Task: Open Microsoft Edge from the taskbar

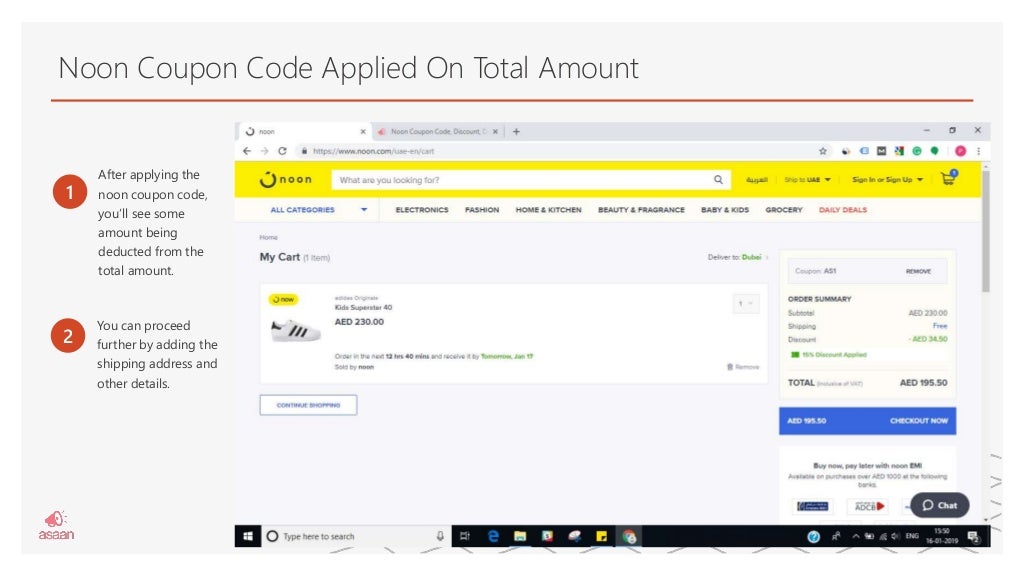Action: click(x=493, y=536)
